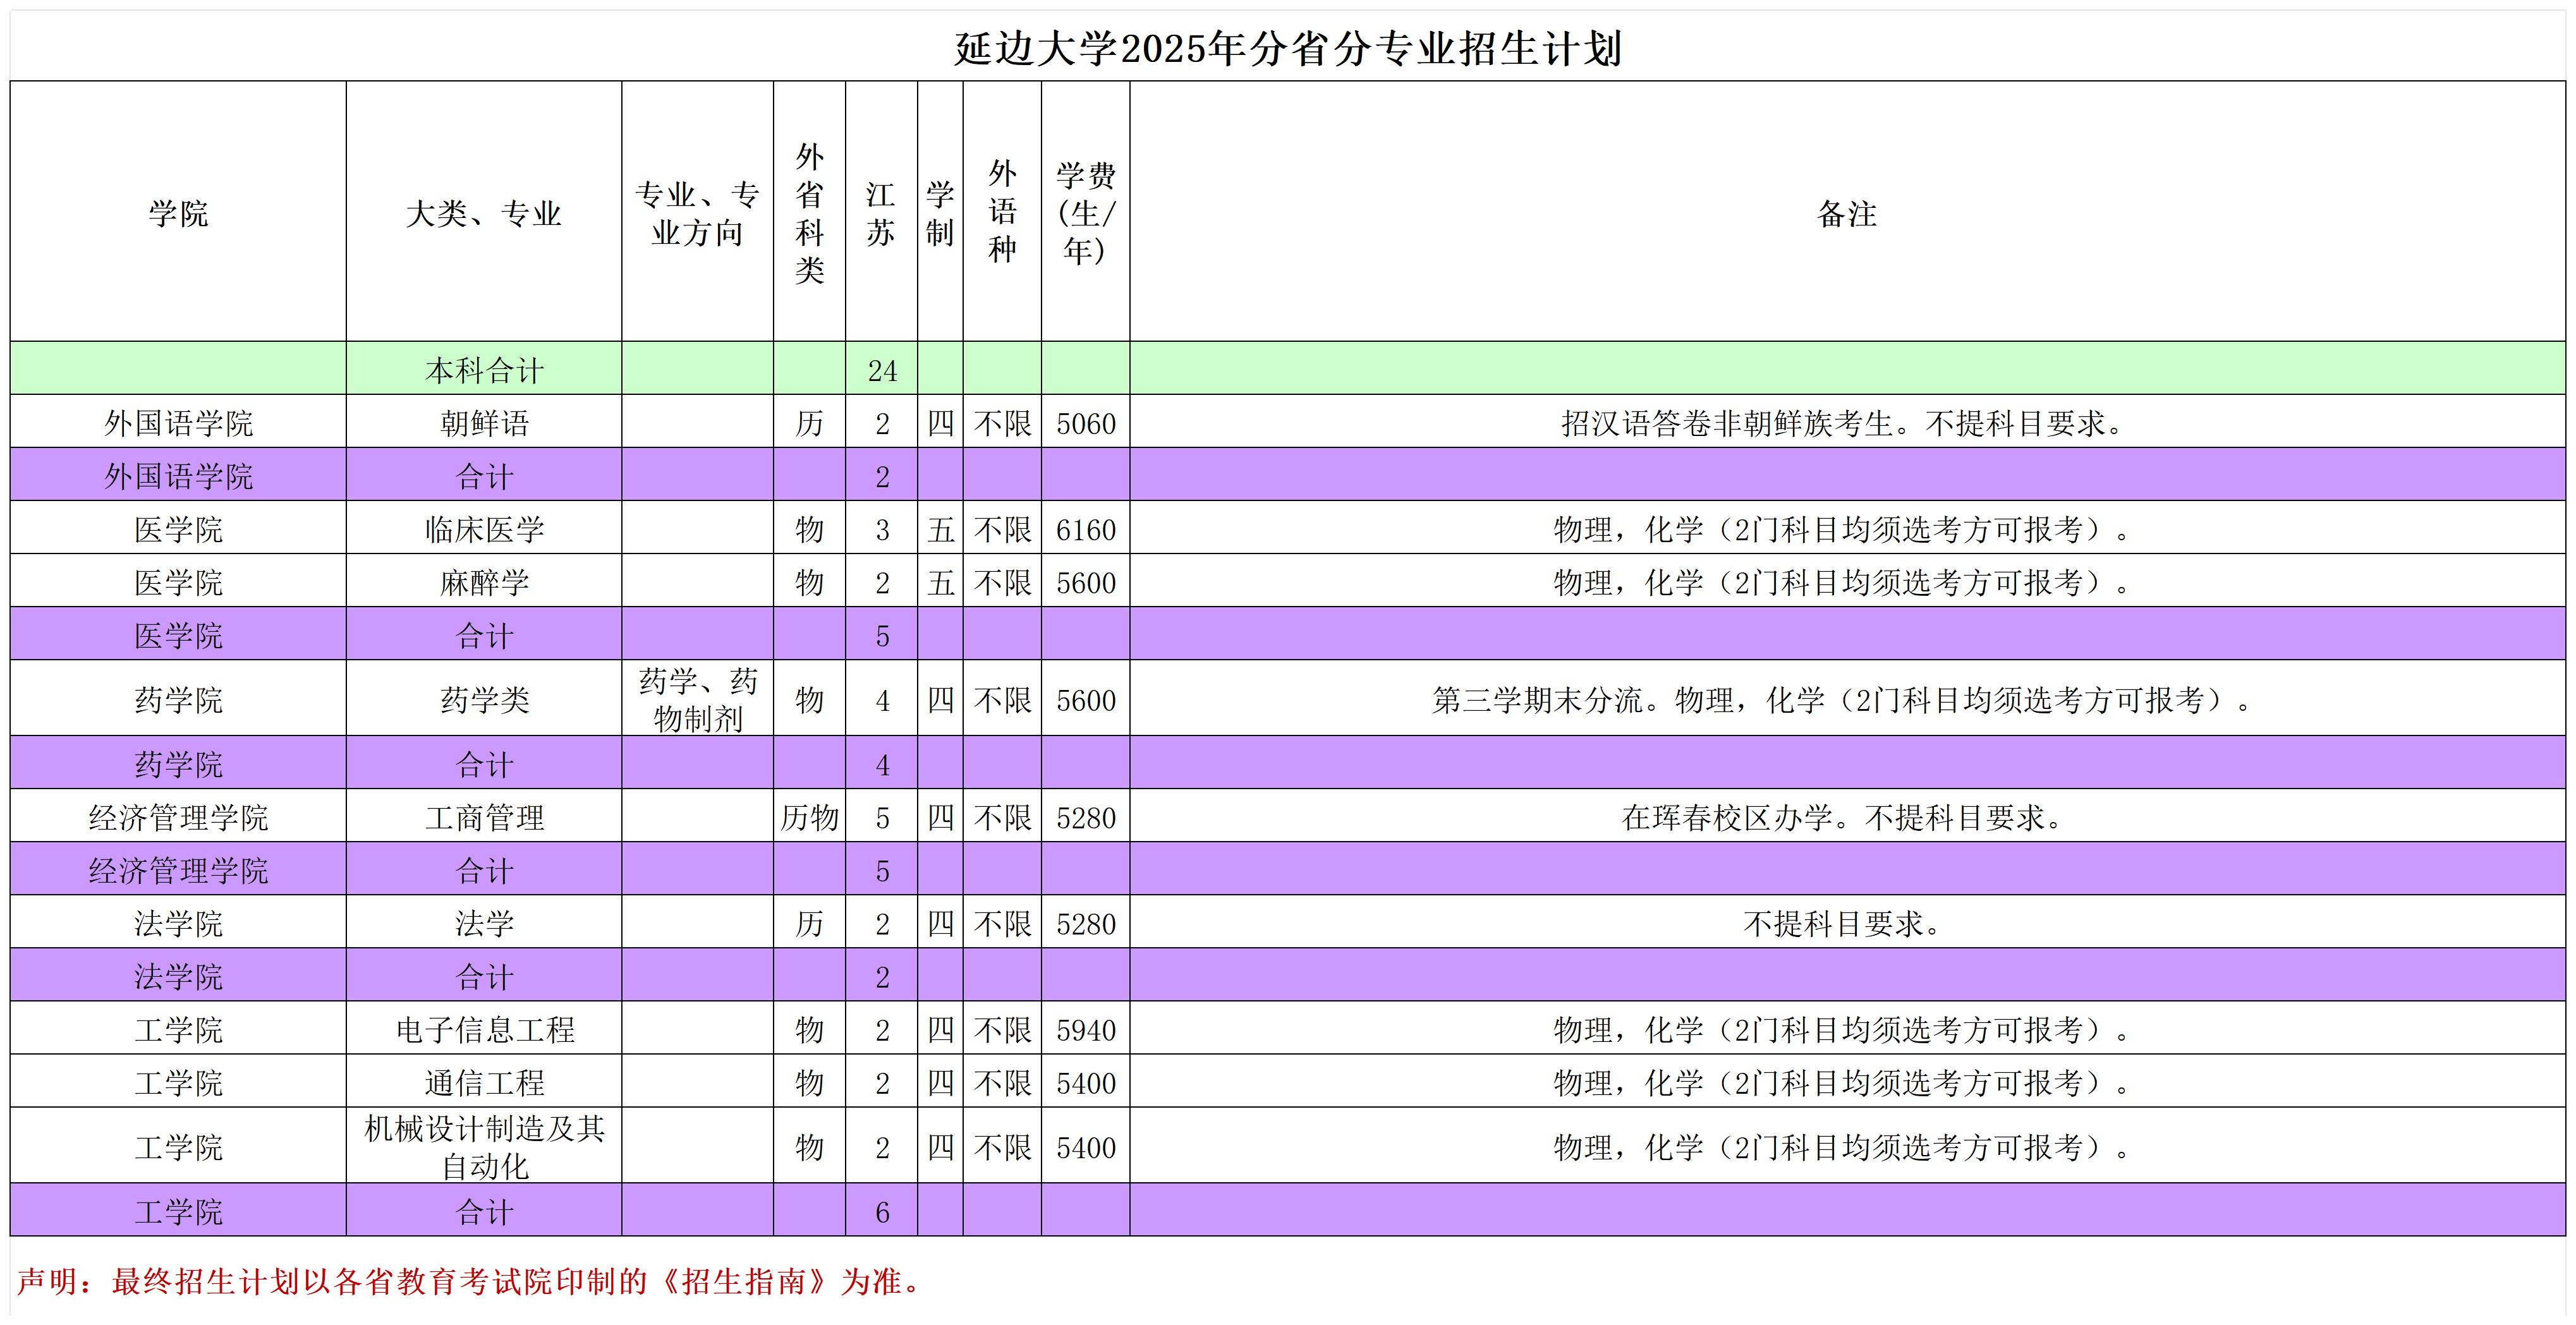Select the 学制 column header
The height and width of the screenshot is (1325, 2576).
940,212
